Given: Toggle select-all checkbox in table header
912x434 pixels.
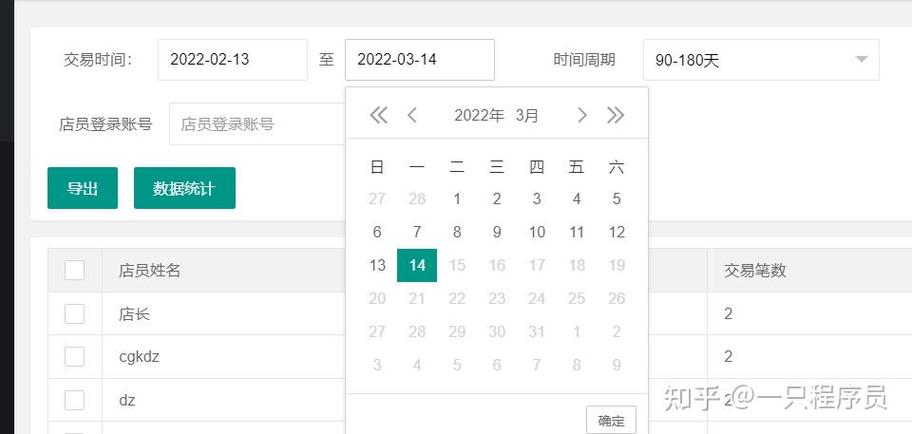Looking at the screenshot, I should click(x=74, y=270).
